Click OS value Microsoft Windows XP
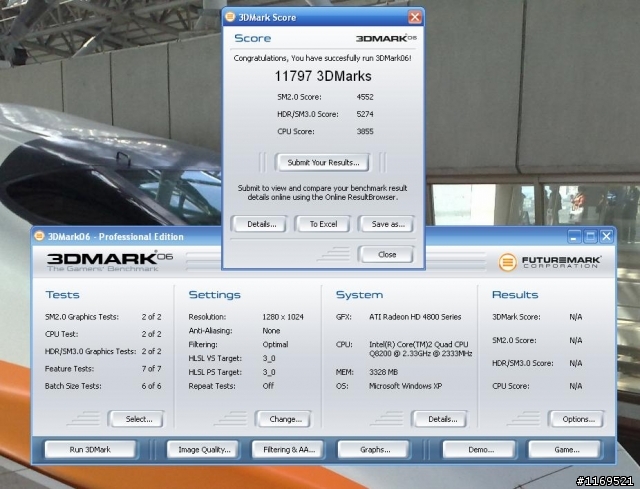This screenshot has height=489, width=640. [405, 386]
